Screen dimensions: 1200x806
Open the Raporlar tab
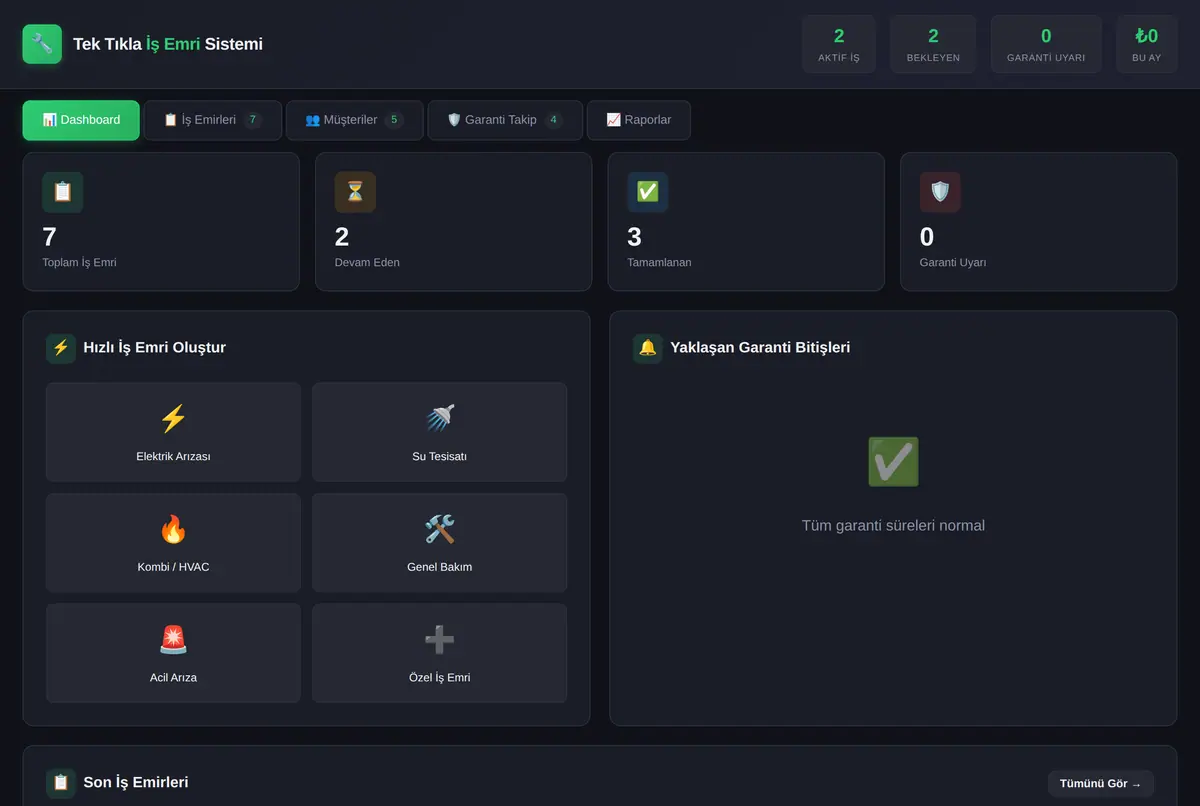pos(639,120)
